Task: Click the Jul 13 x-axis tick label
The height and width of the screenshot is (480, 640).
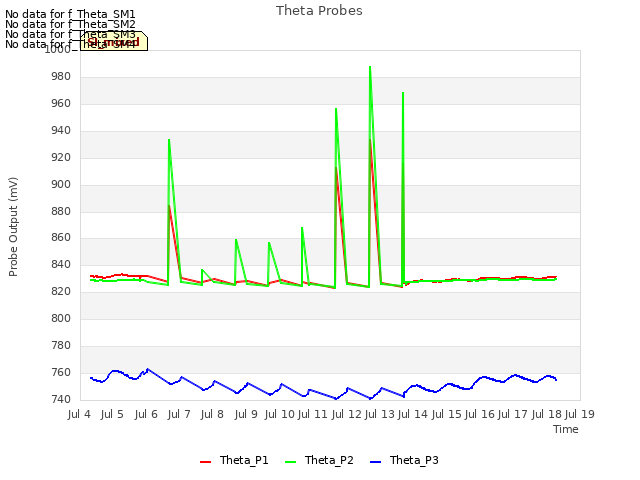Action: 379,414
